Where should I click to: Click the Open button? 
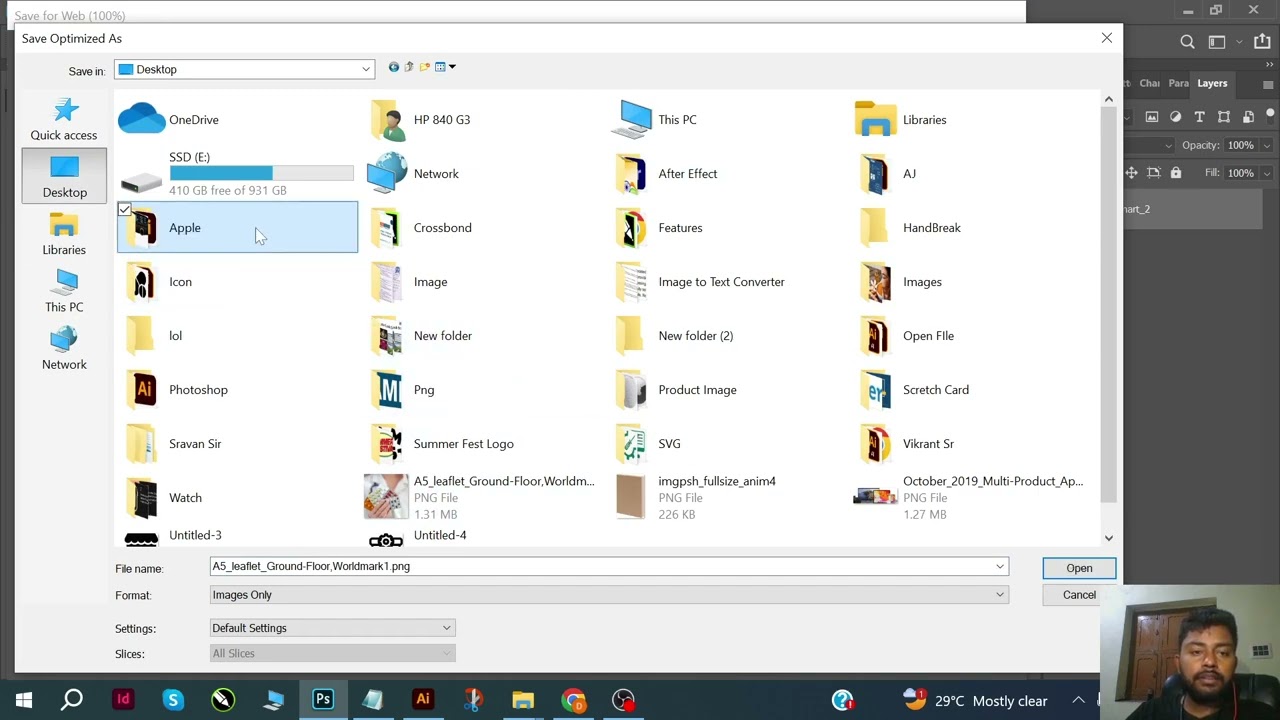click(1079, 568)
